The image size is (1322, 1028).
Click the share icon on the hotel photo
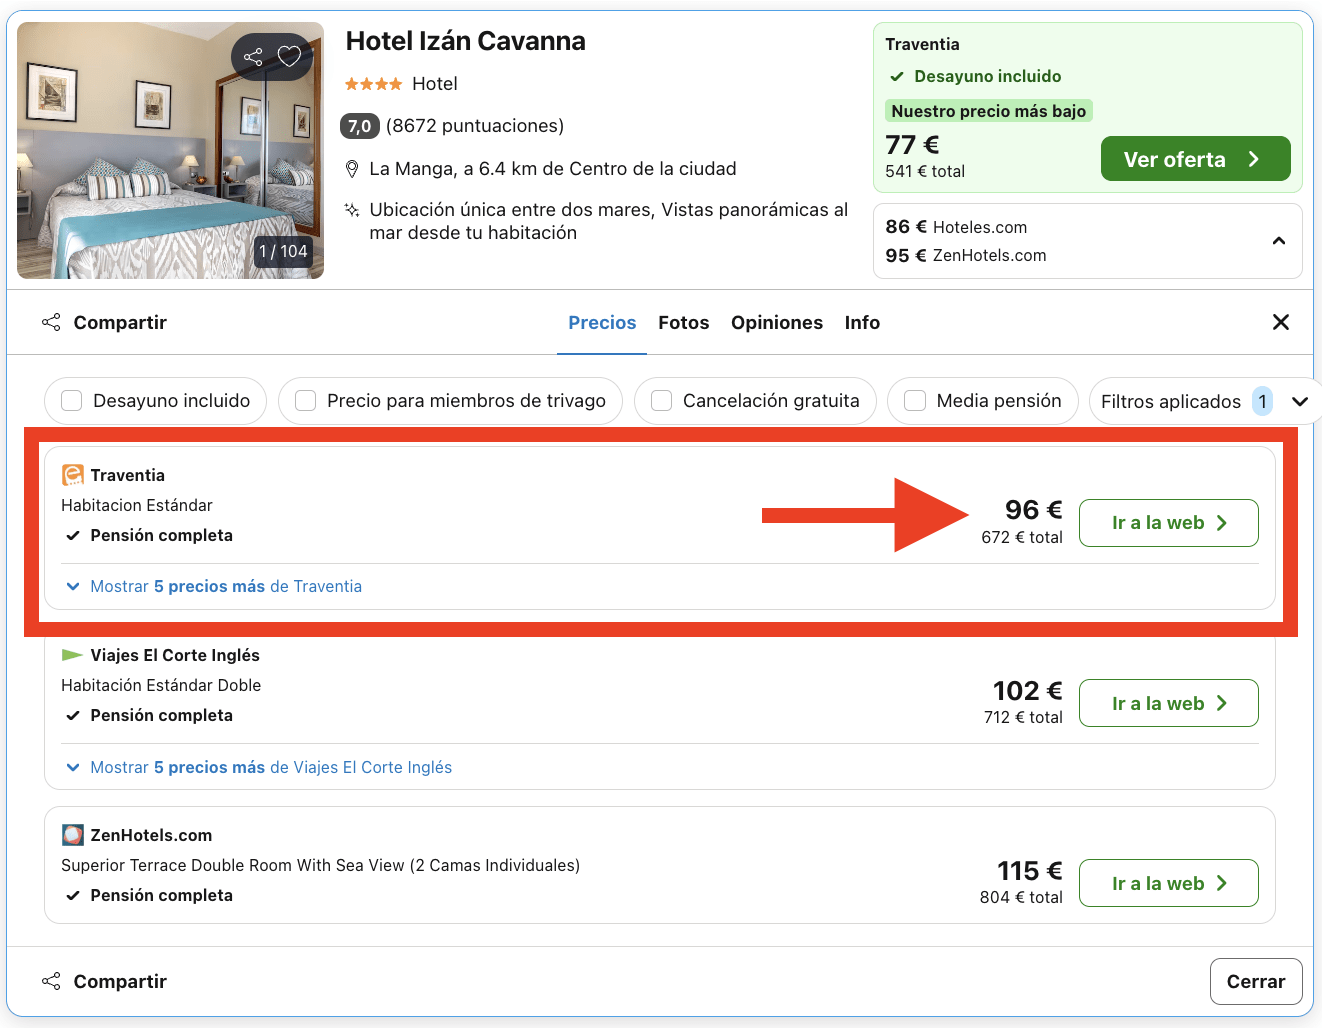(253, 57)
